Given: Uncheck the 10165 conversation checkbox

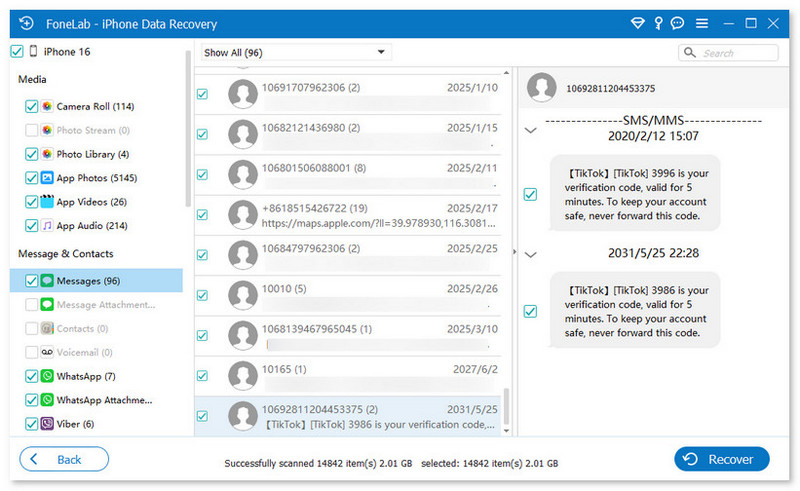Looking at the screenshot, I should (203, 376).
